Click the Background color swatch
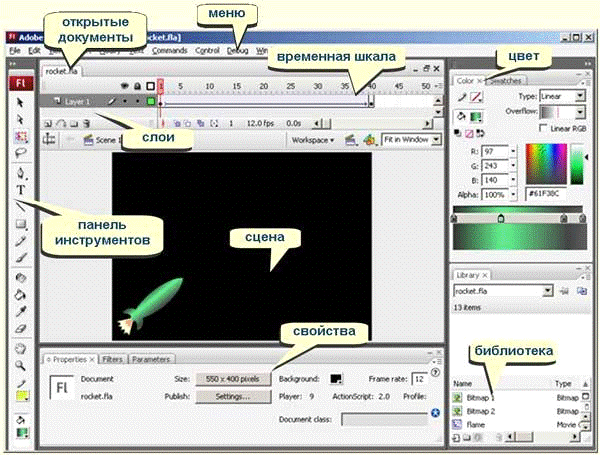The width and height of the screenshot is (600, 455). [x=336, y=379]
